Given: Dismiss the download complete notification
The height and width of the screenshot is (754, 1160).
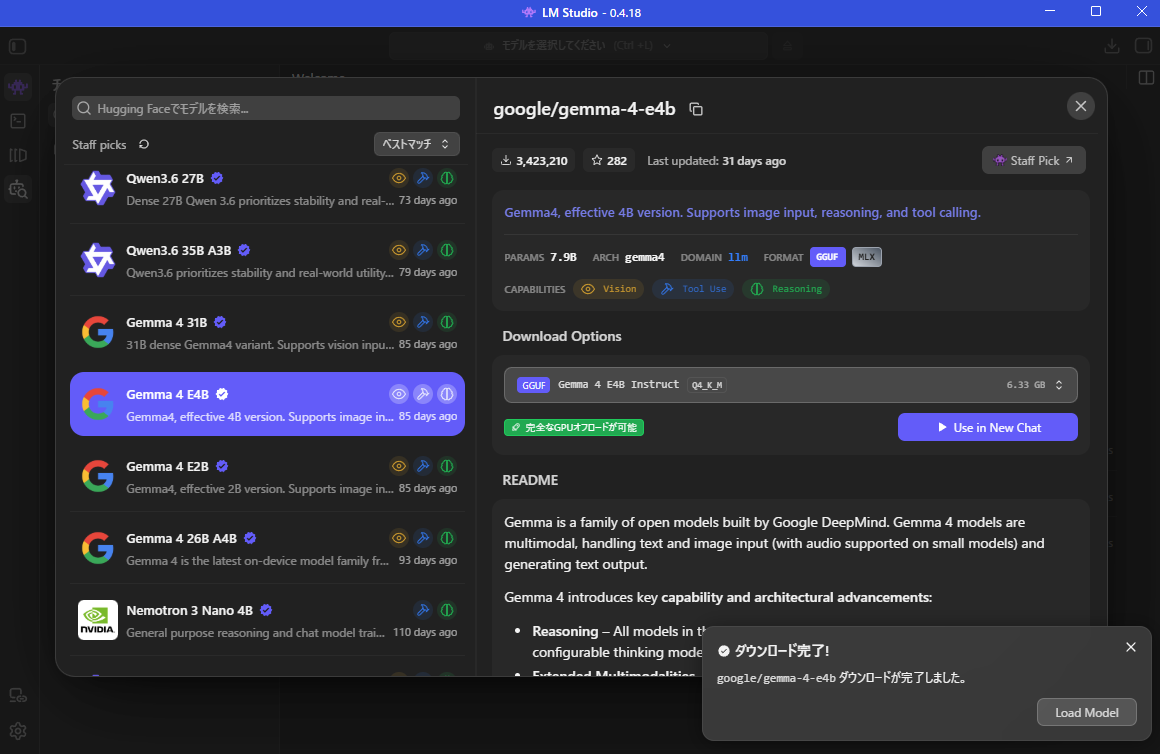Looking at the screenshot, I should tap(1130, 647).
